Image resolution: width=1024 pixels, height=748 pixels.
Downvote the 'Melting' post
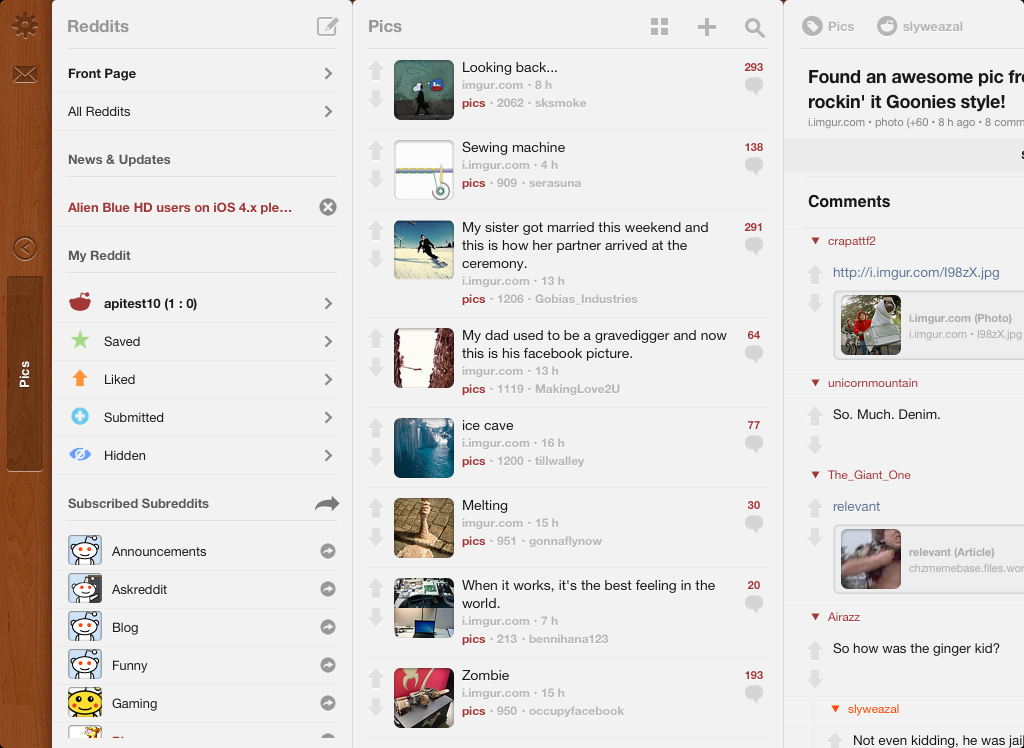pos(376,537)
